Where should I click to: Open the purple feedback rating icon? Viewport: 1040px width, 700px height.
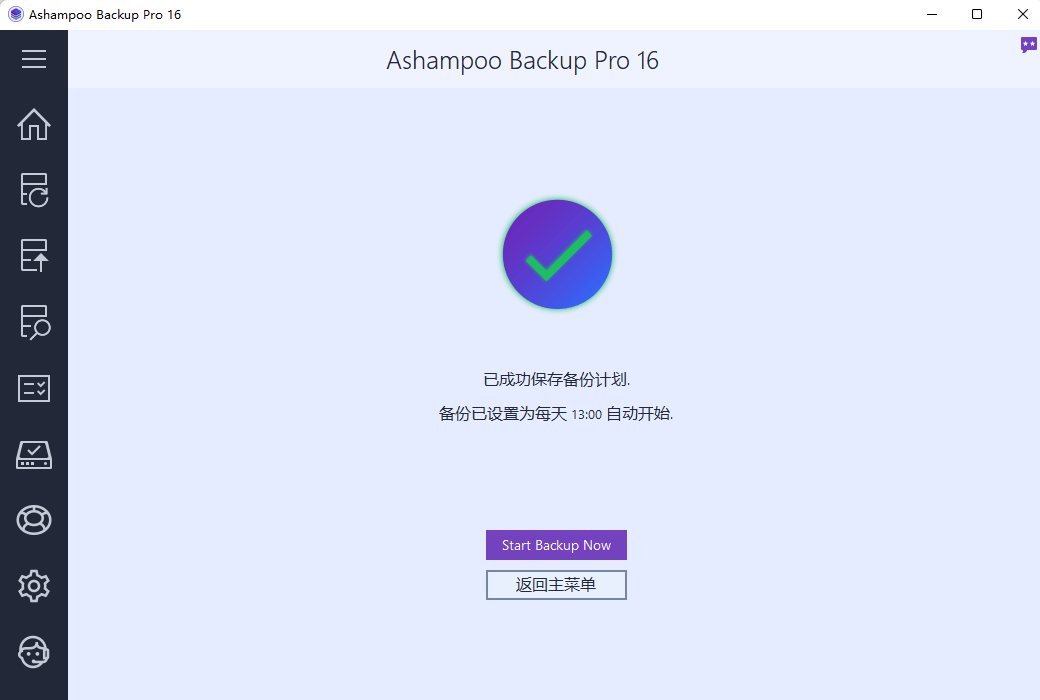(x=1028, y=45)
